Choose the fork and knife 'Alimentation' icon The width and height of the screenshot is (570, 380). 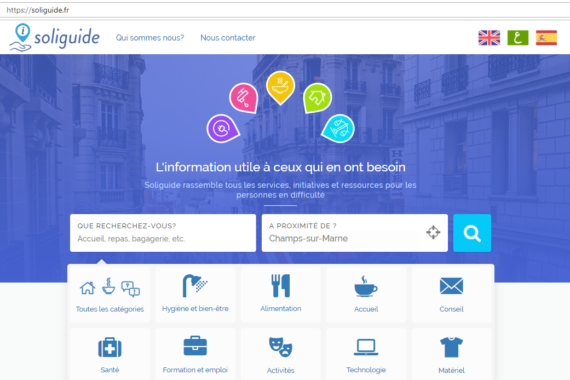[281, 286]
